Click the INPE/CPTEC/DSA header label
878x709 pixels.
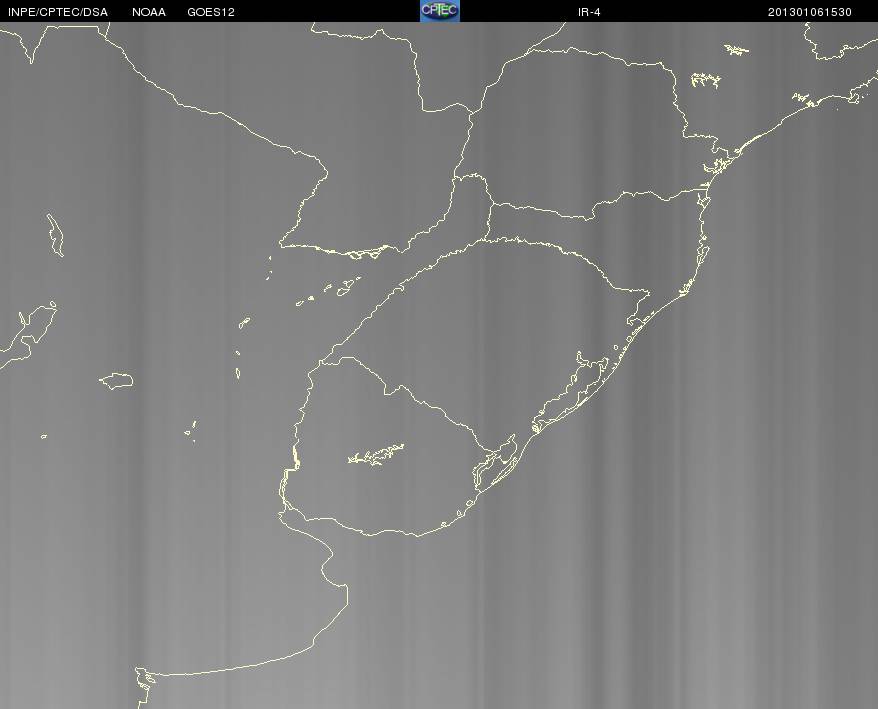click(x=58, y=12)
